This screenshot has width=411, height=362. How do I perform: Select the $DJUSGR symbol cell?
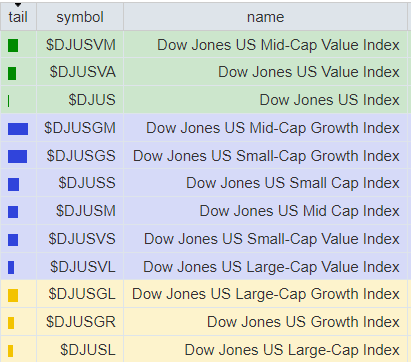[x=80, y=322]
